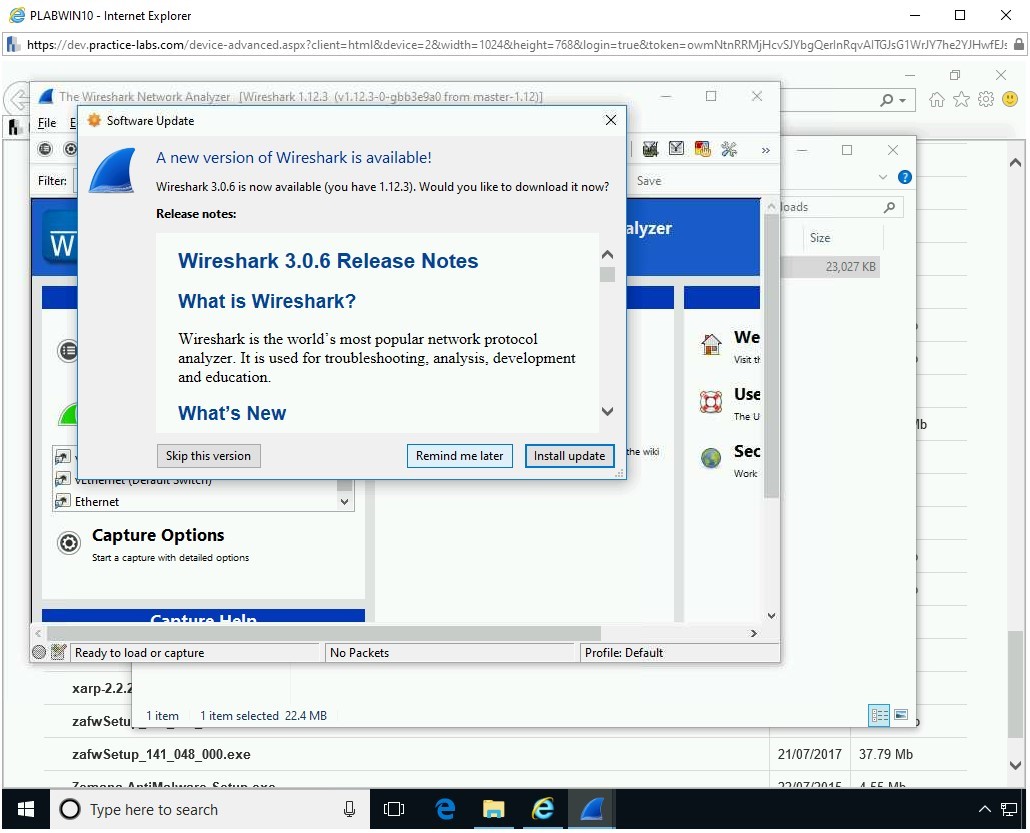Open Microsoft Edge from the taskbar
This screenshot has height=833, width=1030.
[445, 809]
